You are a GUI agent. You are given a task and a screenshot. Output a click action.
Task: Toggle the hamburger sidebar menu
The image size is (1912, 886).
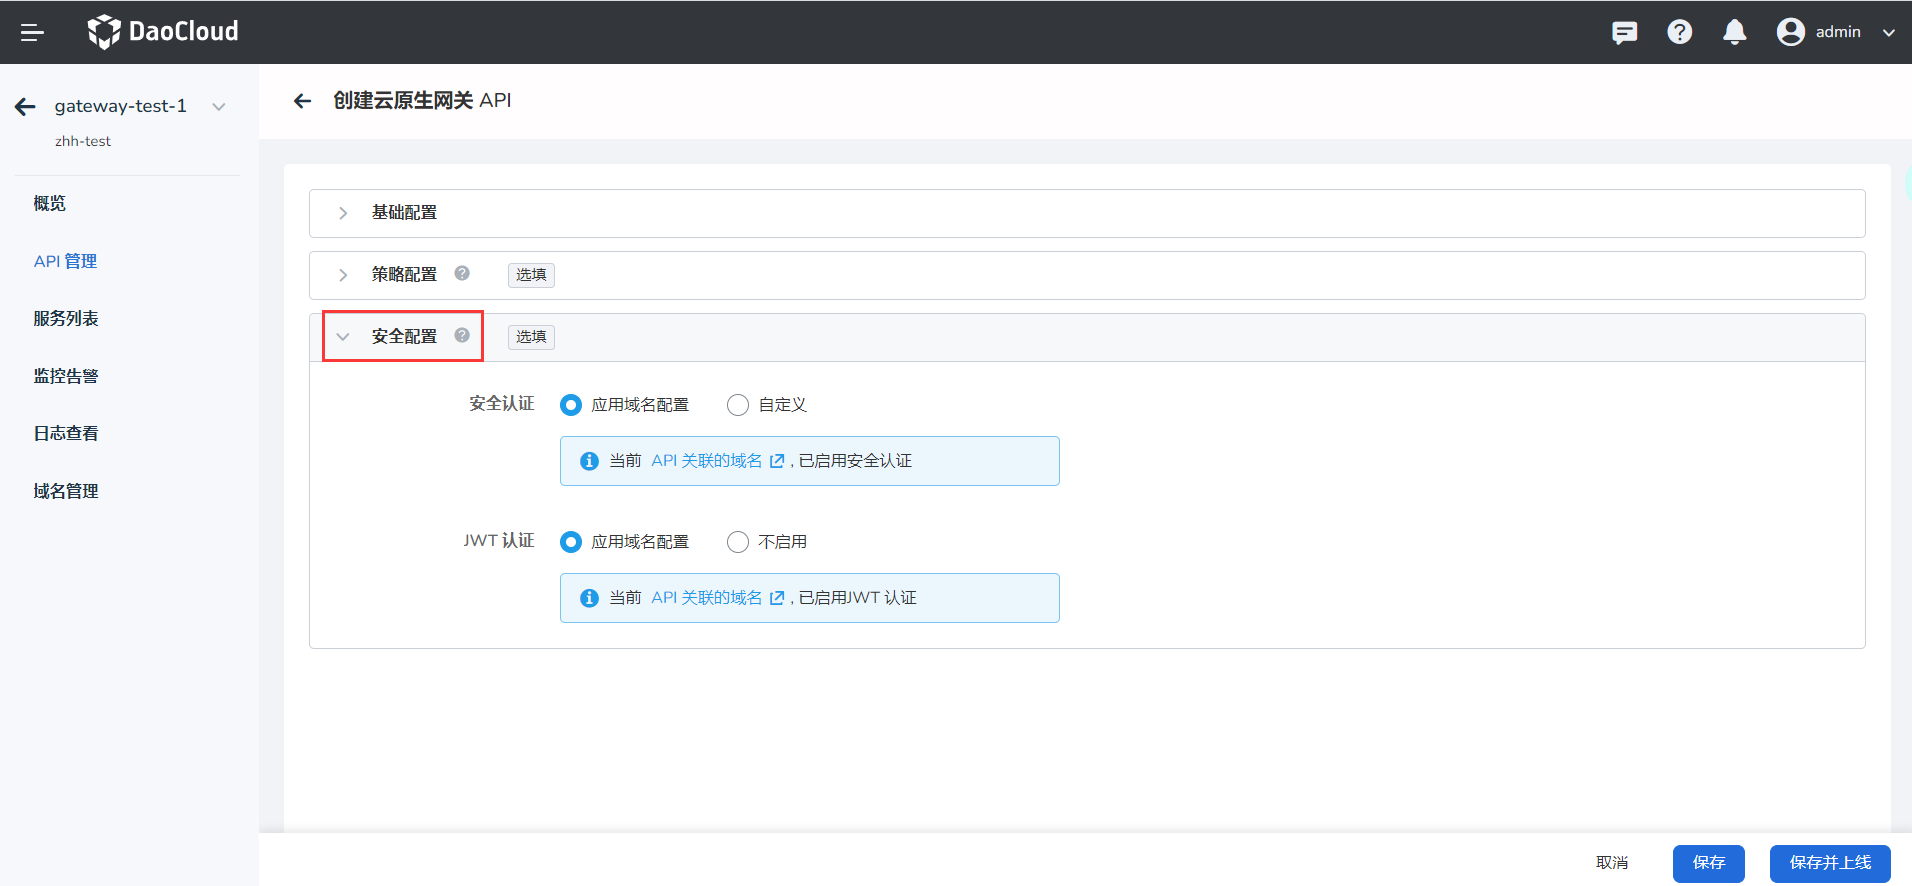coord(32,32)
